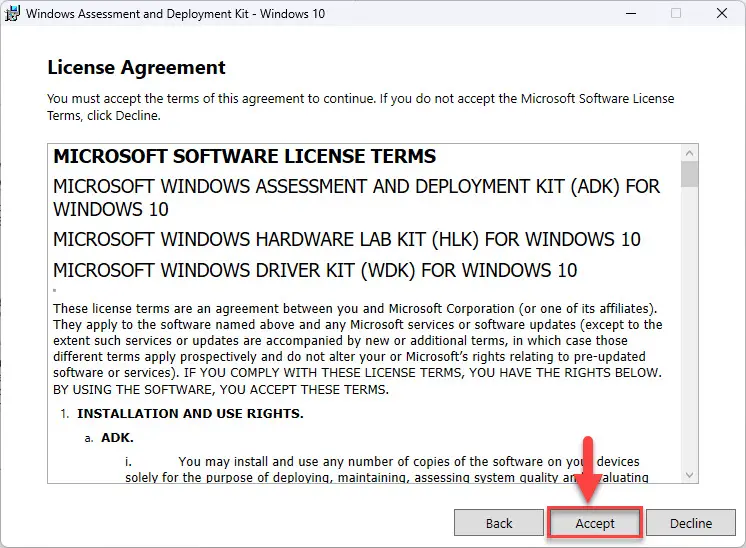Click the license scrollbar up arrow
Viewport: 746px width, 548px height.
pyautogui.click(x=689, y=153)
